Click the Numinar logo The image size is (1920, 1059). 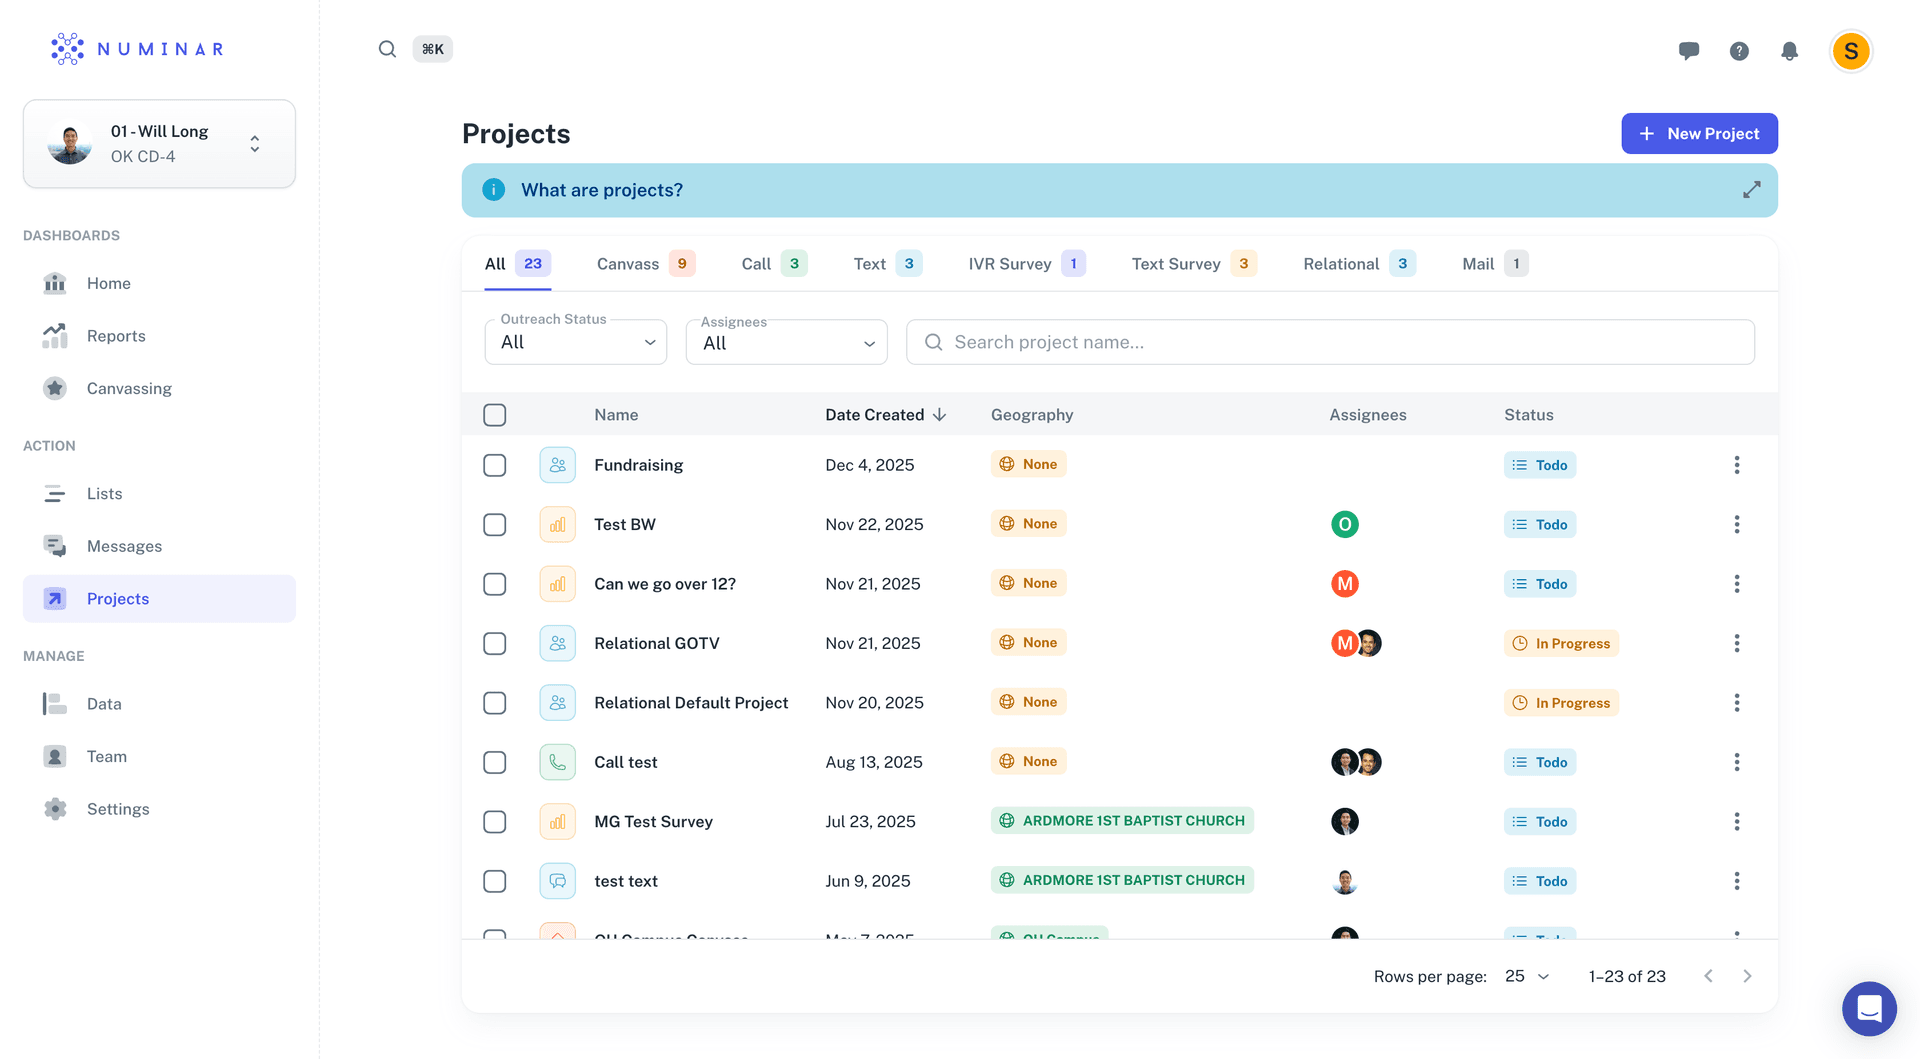tap(137, 49)
